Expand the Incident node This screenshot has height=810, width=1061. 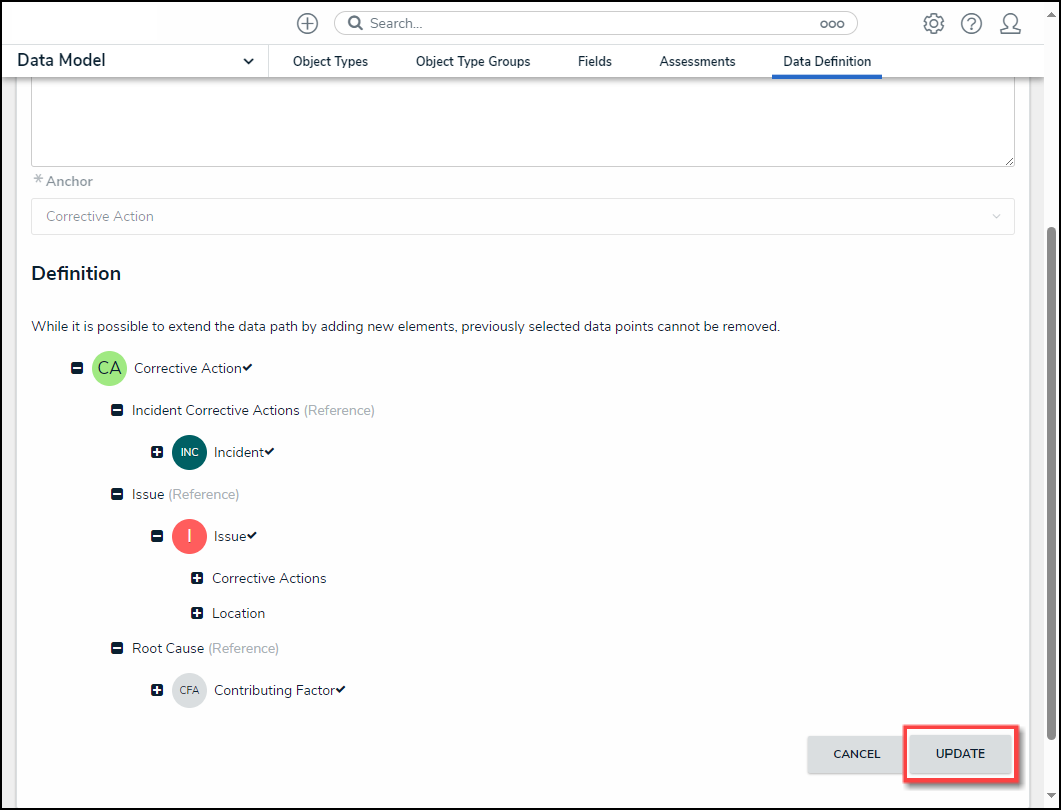coord(157,452)
